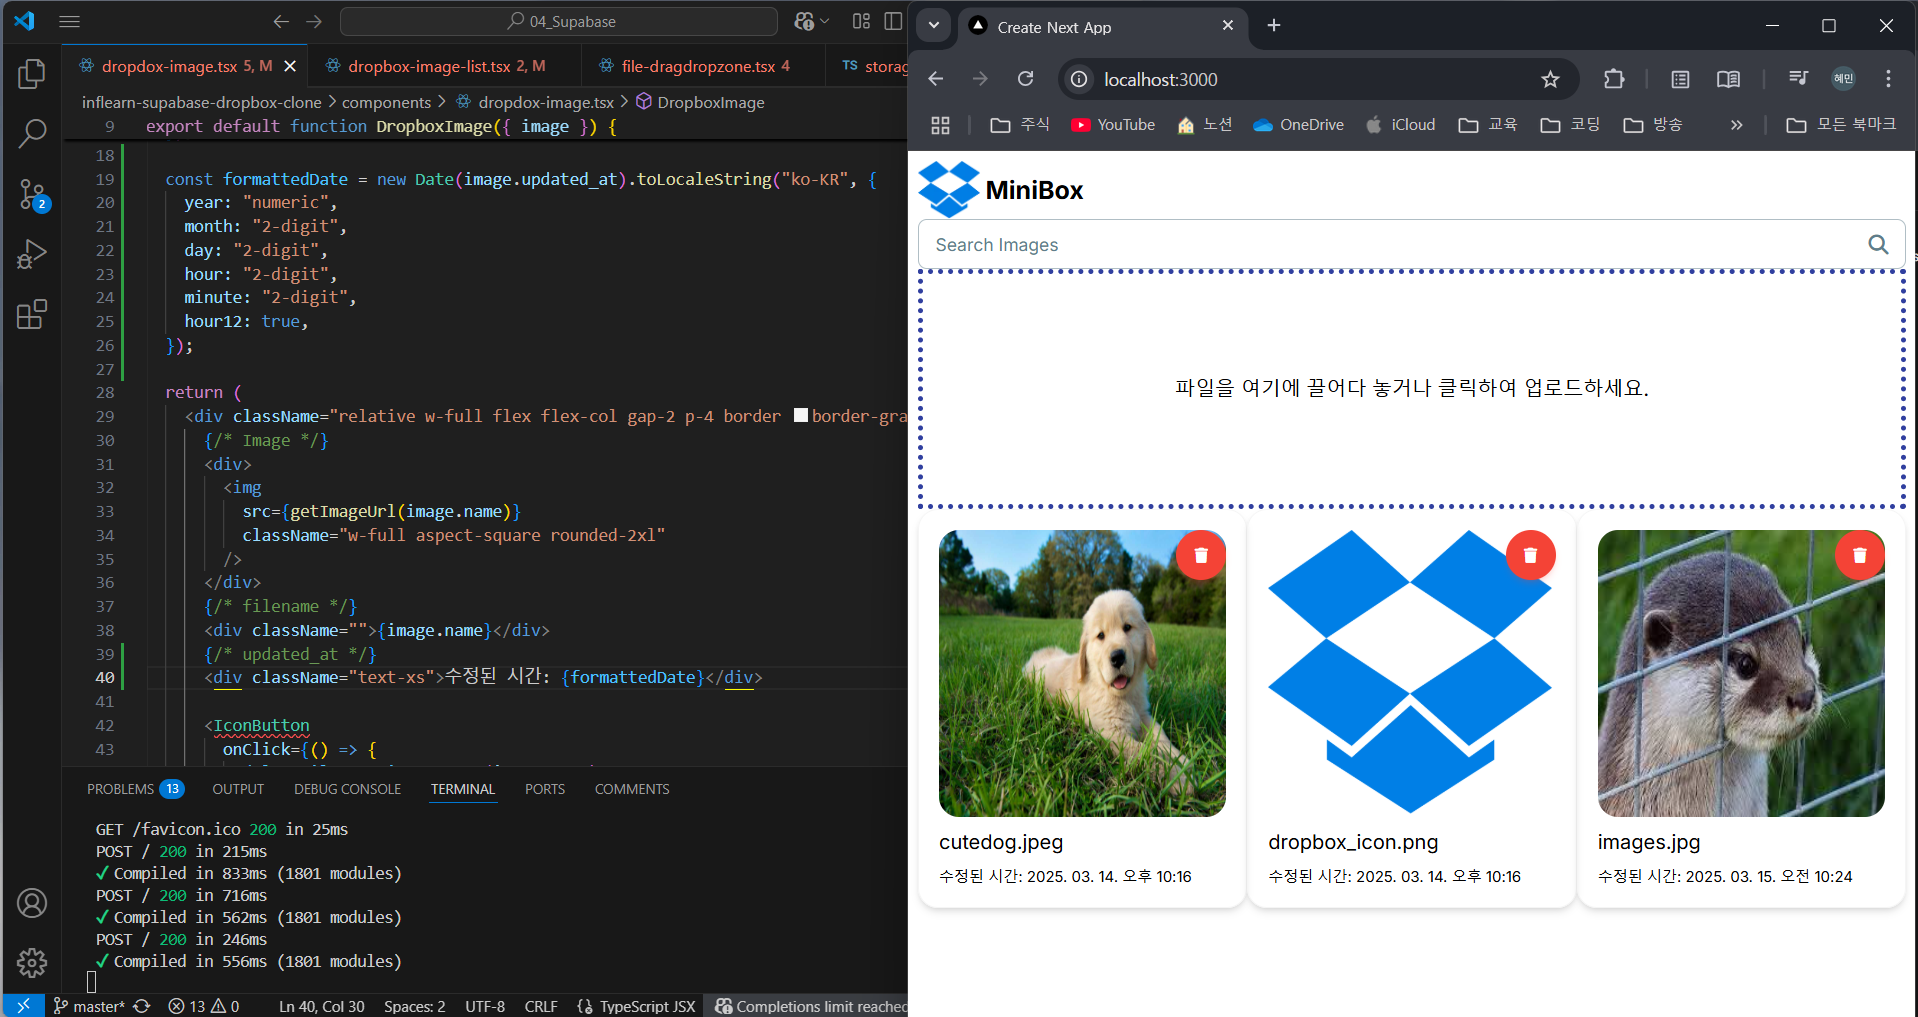Click the master branch in status bar

click(x=89, y=1006)
